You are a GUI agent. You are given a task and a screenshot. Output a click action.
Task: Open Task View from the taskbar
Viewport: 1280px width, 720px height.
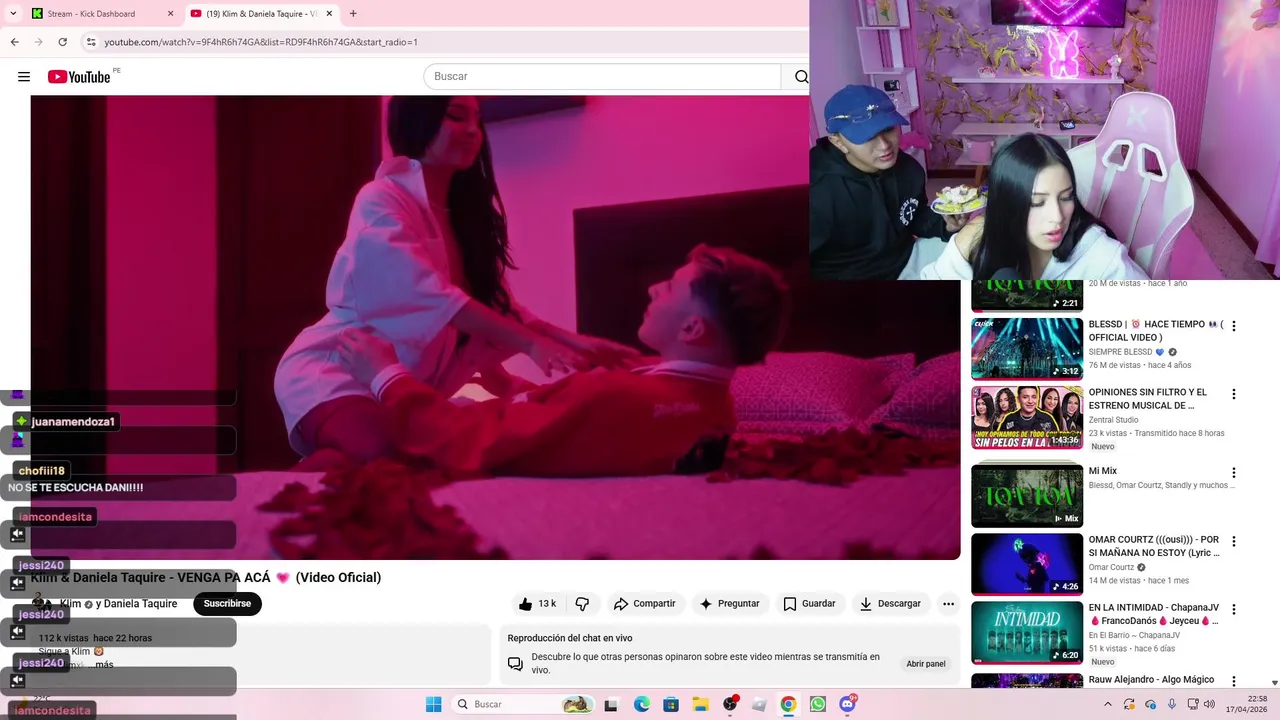pyautogui.click(x=611, y=704)
